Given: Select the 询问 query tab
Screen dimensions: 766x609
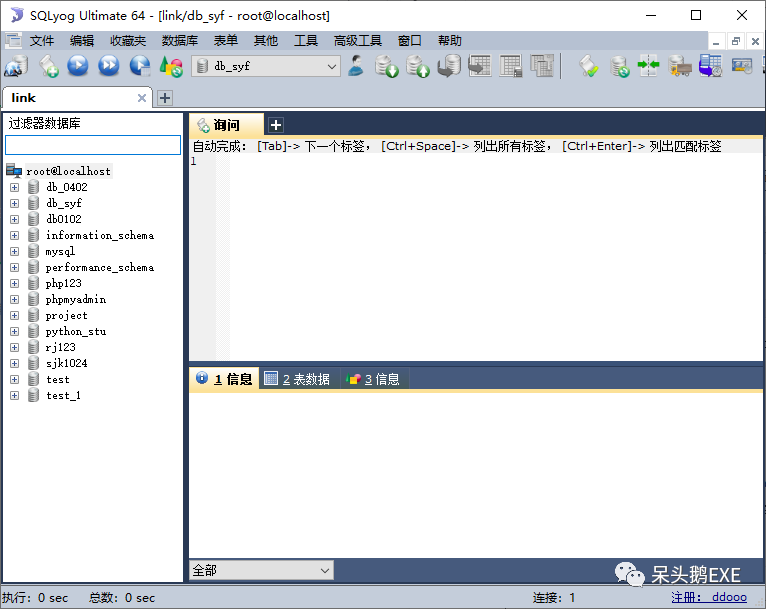Looking at the screenshot, I should [226, 125].
